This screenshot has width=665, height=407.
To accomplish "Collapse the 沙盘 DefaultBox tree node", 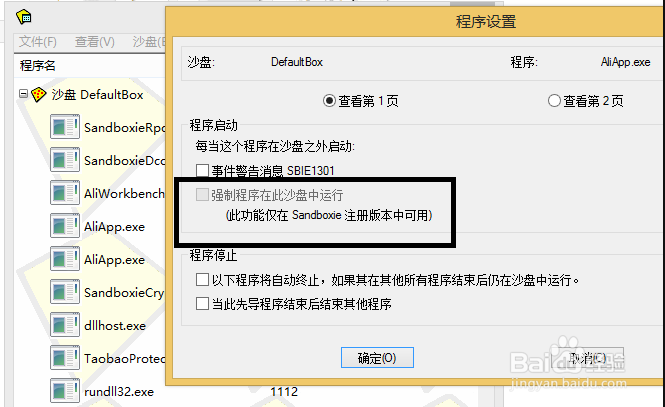I will coord(24,94).
